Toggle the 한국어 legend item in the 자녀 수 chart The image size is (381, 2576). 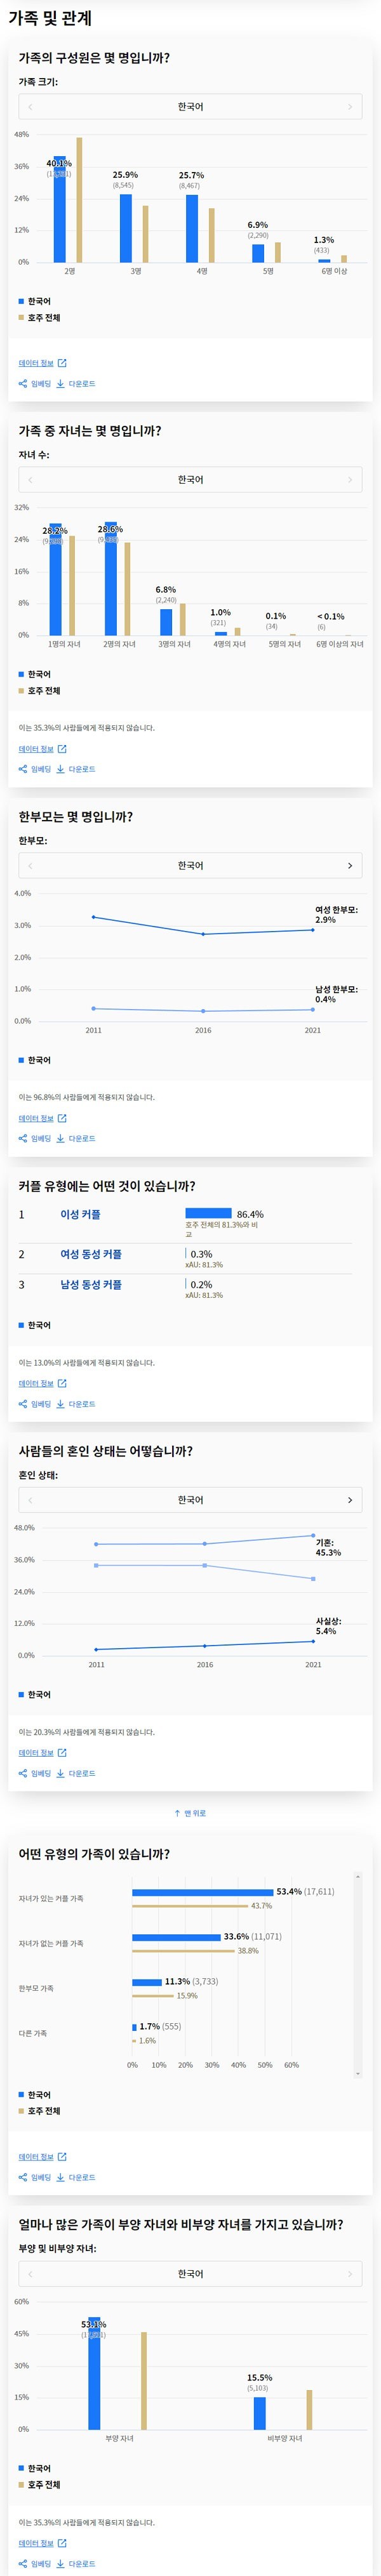(35, 674)
